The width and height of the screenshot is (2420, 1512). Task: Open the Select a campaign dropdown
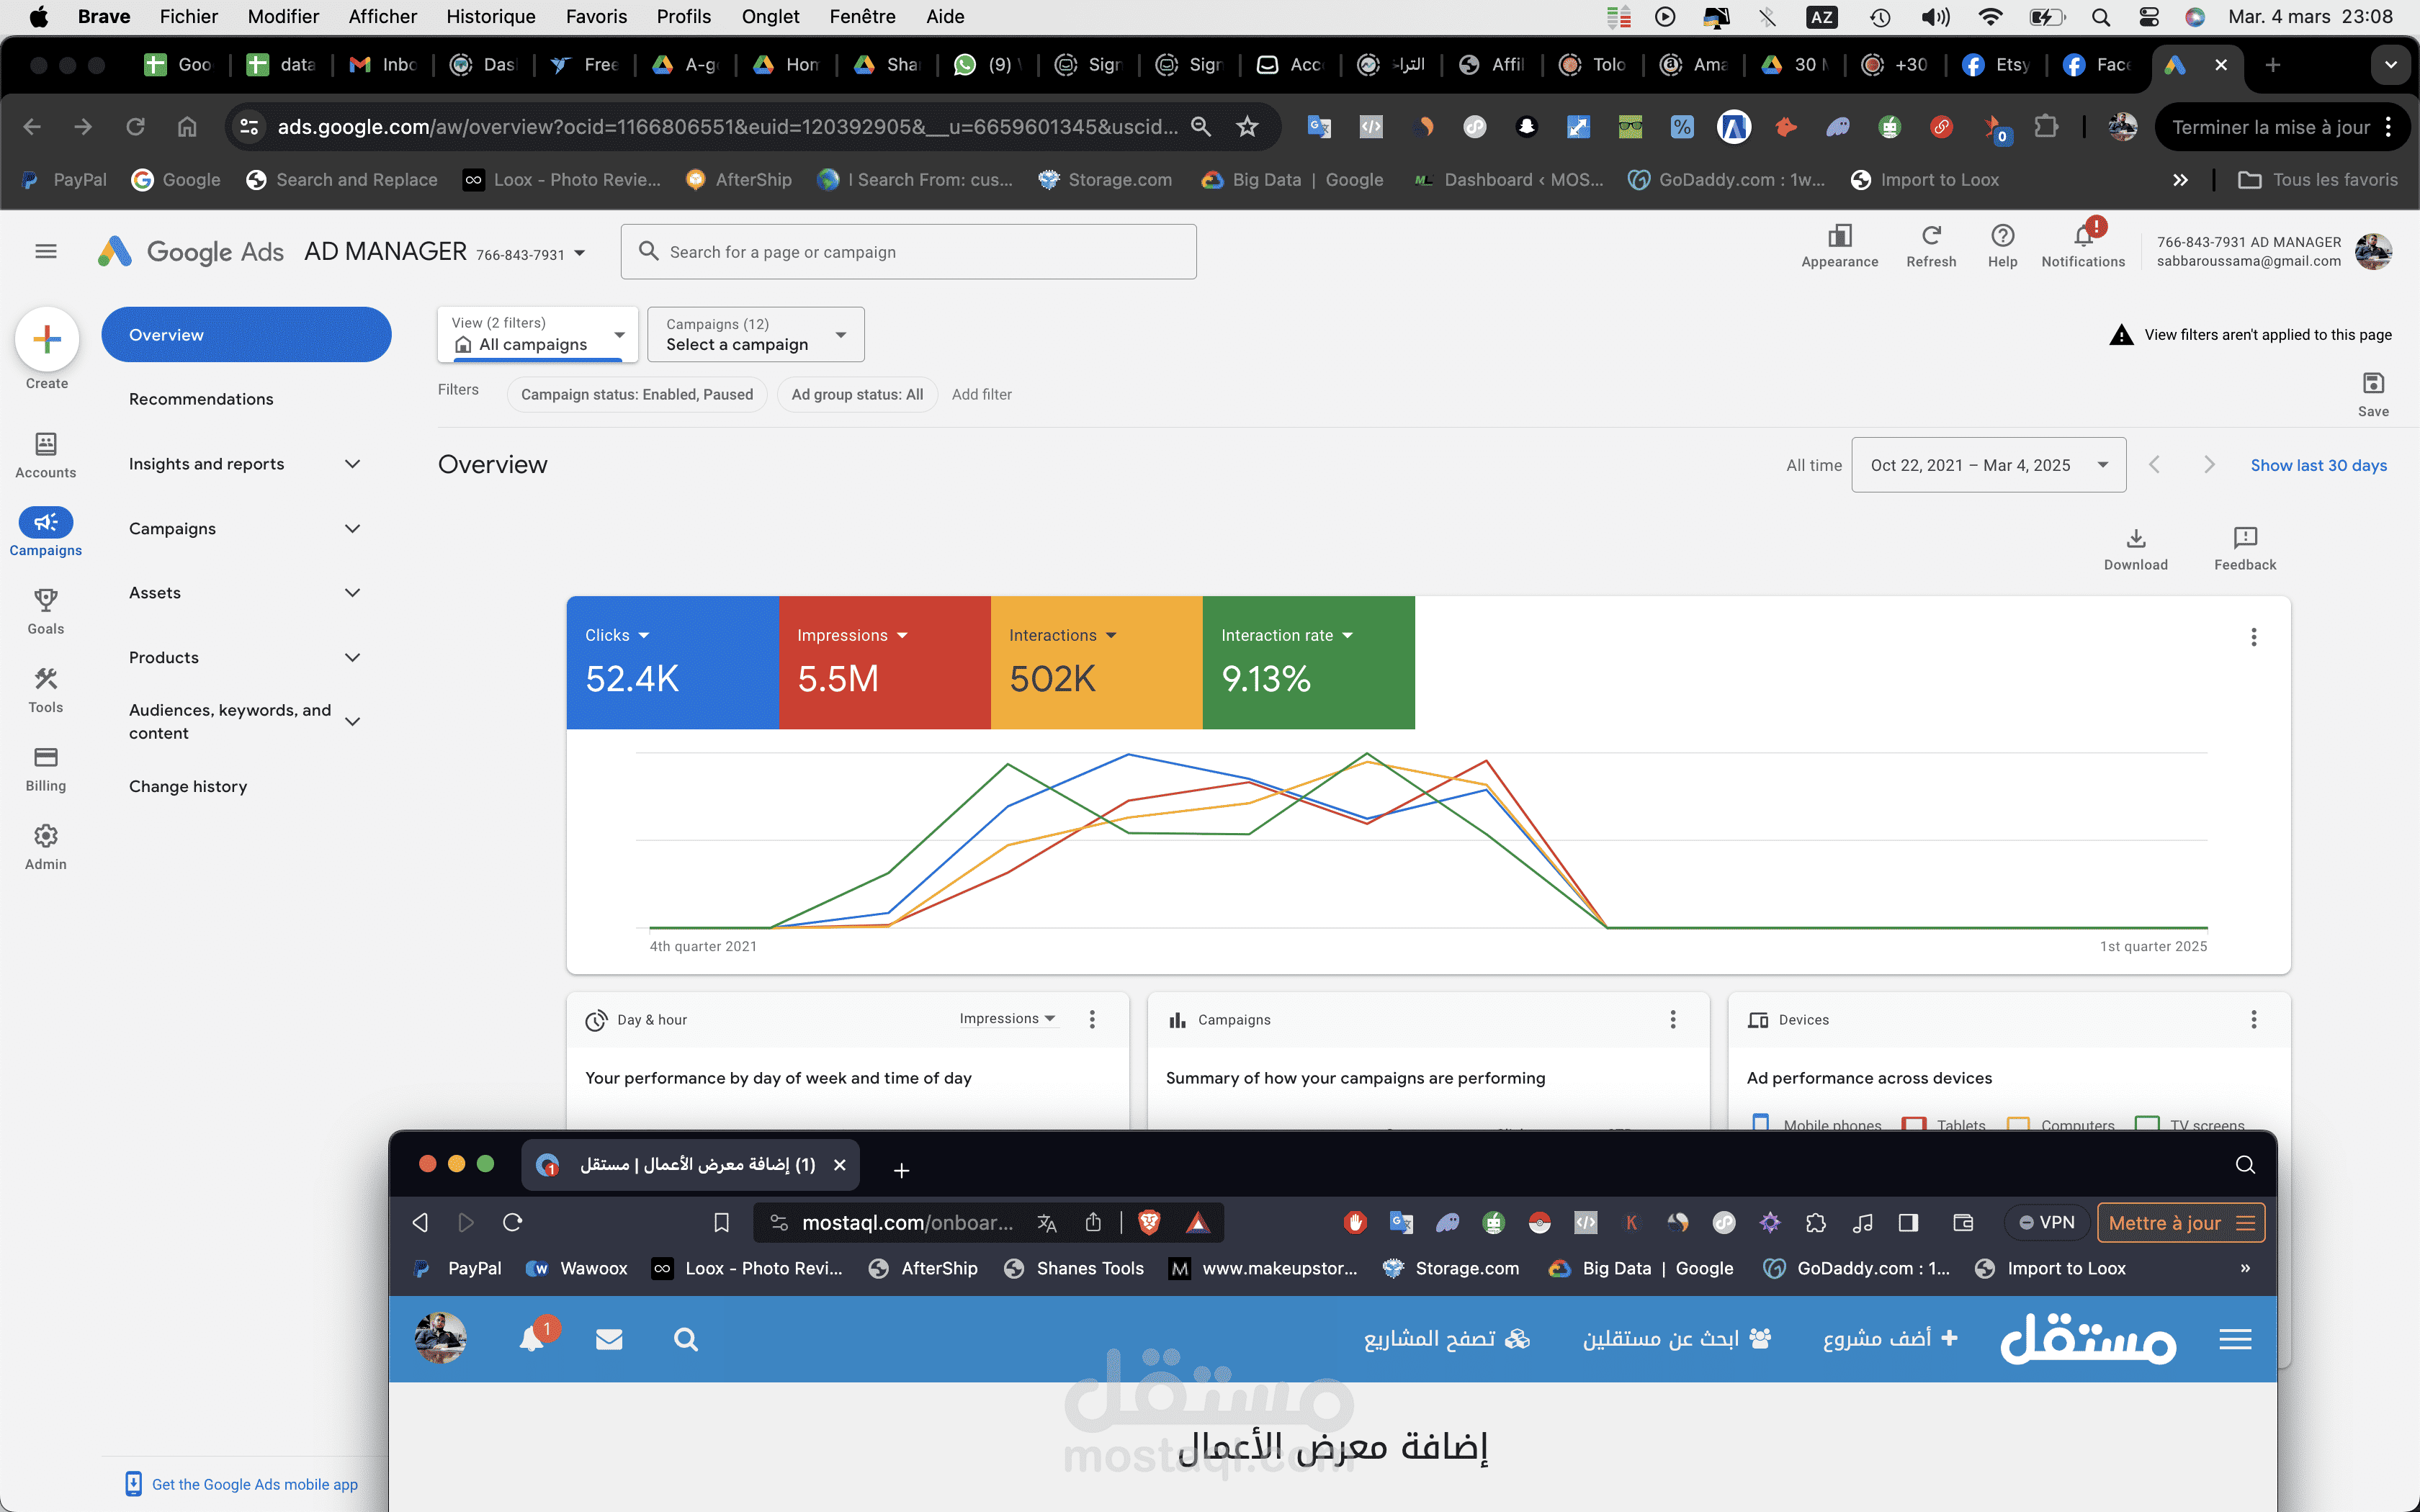(756, 334)
